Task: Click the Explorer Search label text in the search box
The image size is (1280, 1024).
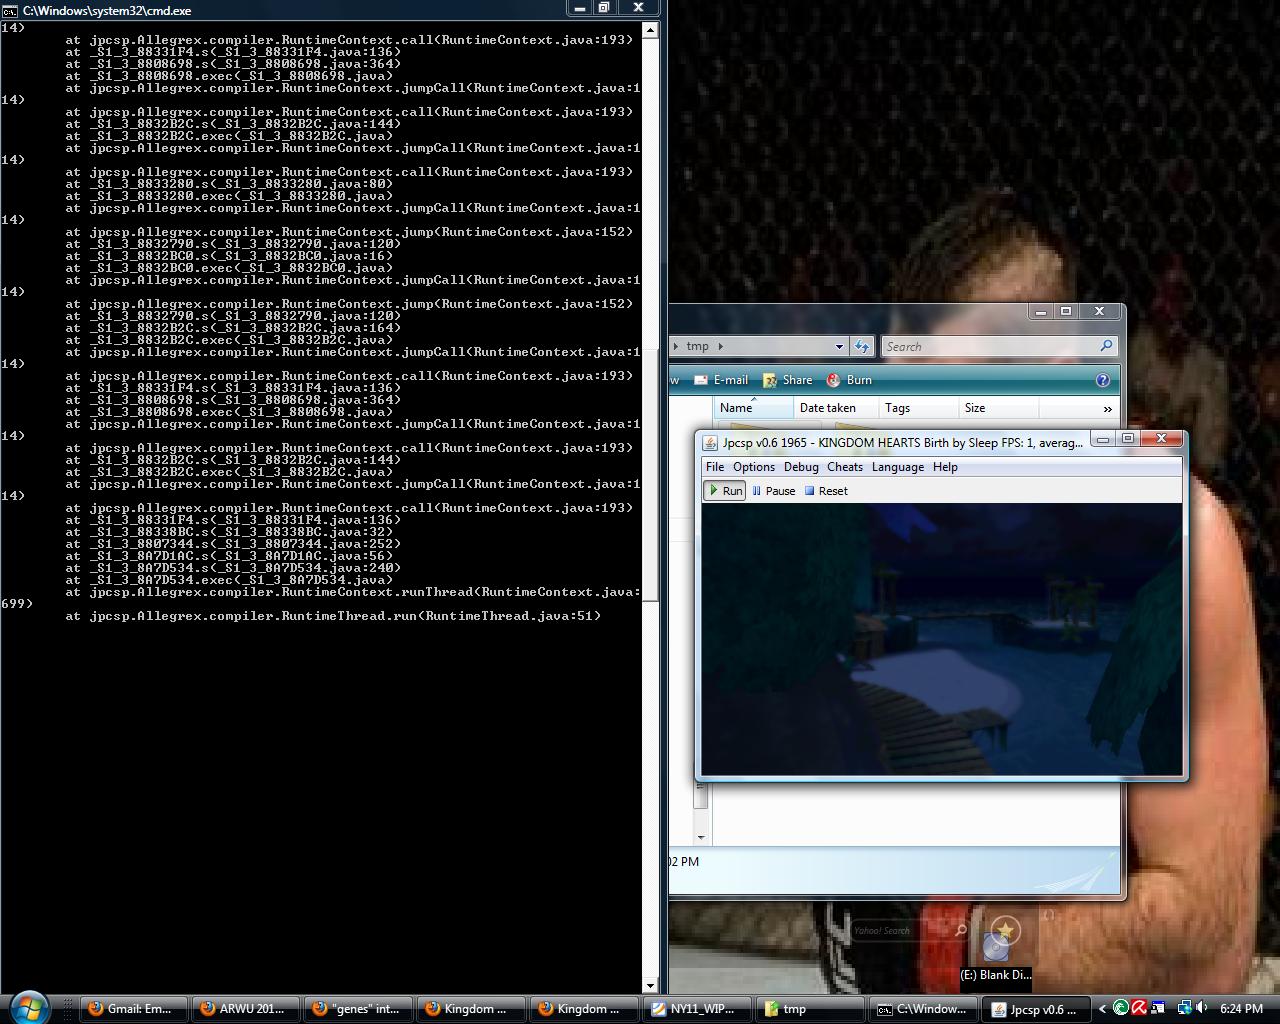Action: [x=904, y=347]
